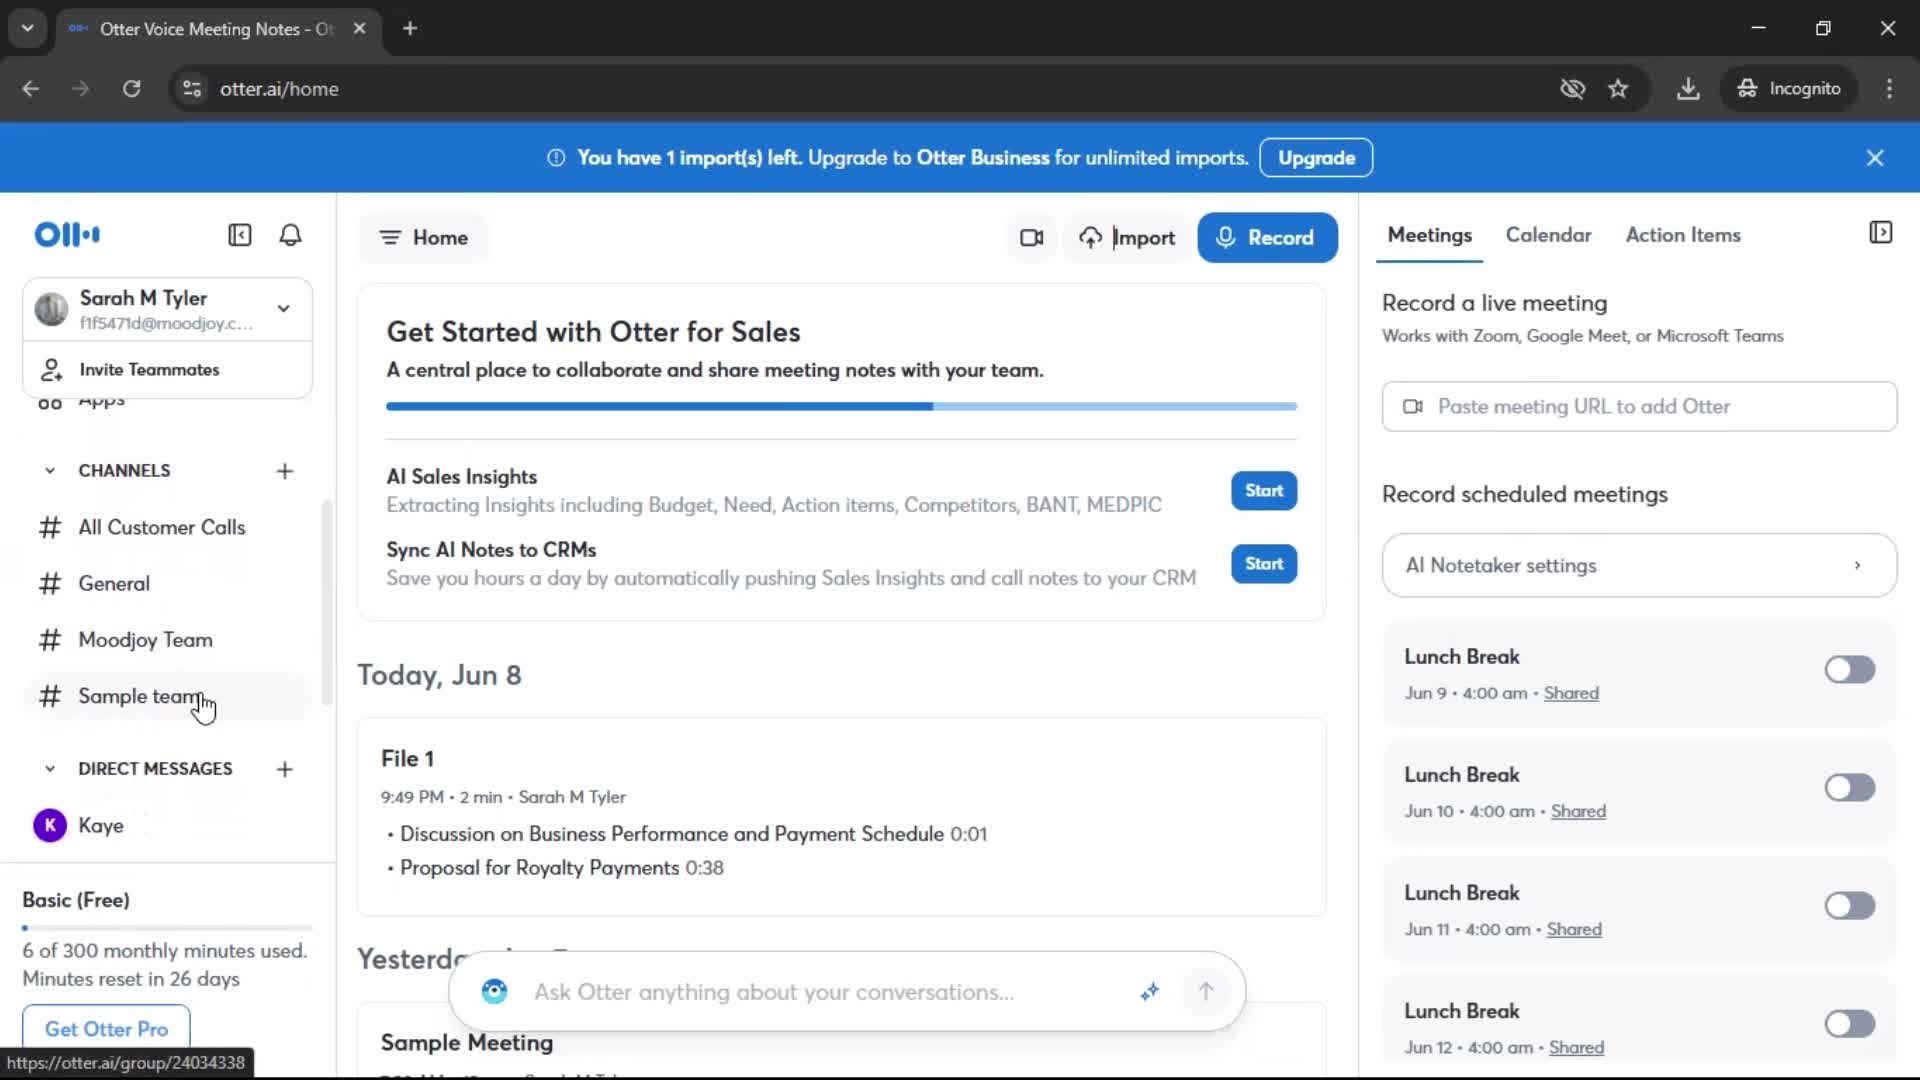Click the browser back arrow
Image resolution: width=1920 pixels, height=1080 pixels.
click(31, 89)
